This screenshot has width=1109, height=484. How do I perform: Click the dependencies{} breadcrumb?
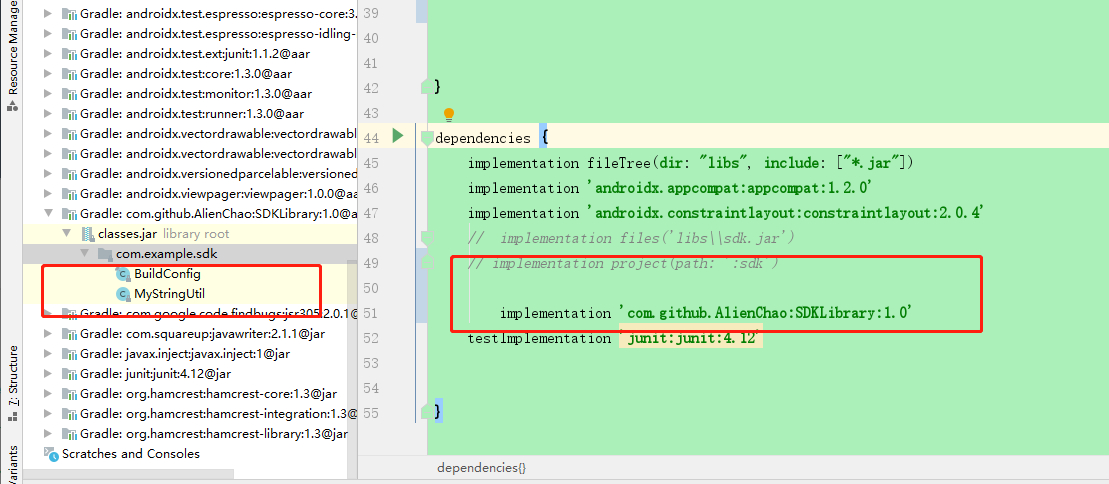[482, 468]
